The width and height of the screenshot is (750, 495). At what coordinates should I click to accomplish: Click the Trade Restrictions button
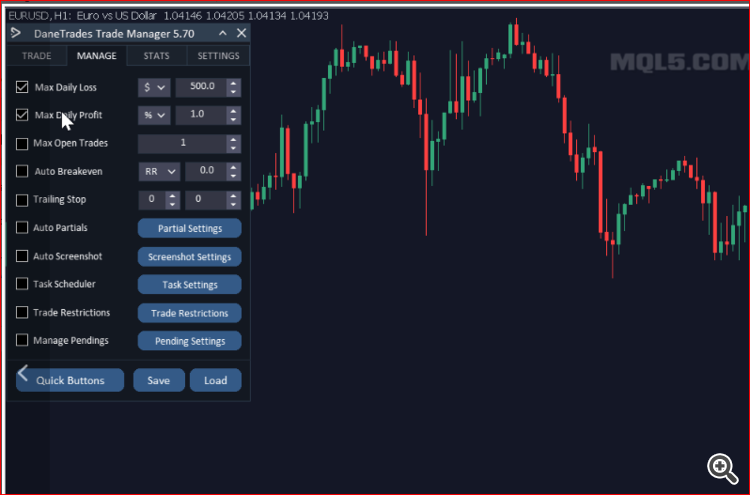point(189,313)
